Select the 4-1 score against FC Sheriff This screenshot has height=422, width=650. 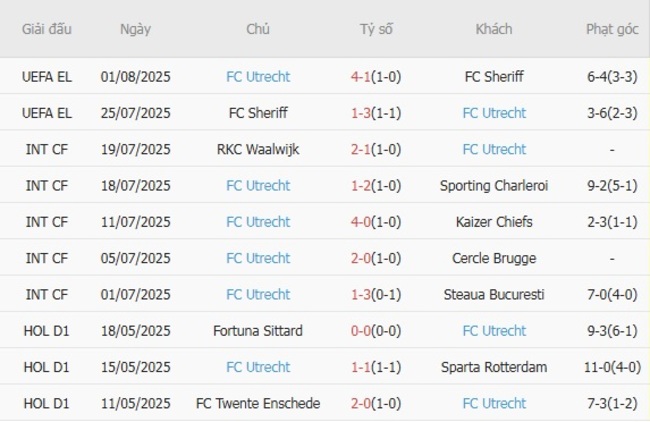pos(362,76)
